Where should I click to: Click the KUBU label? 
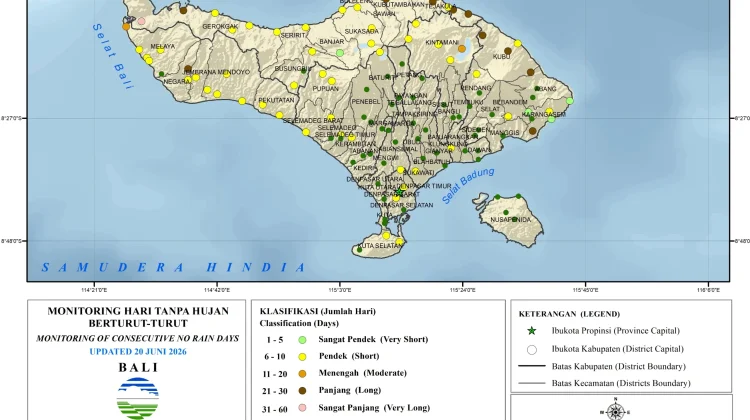tap(501, 56)
